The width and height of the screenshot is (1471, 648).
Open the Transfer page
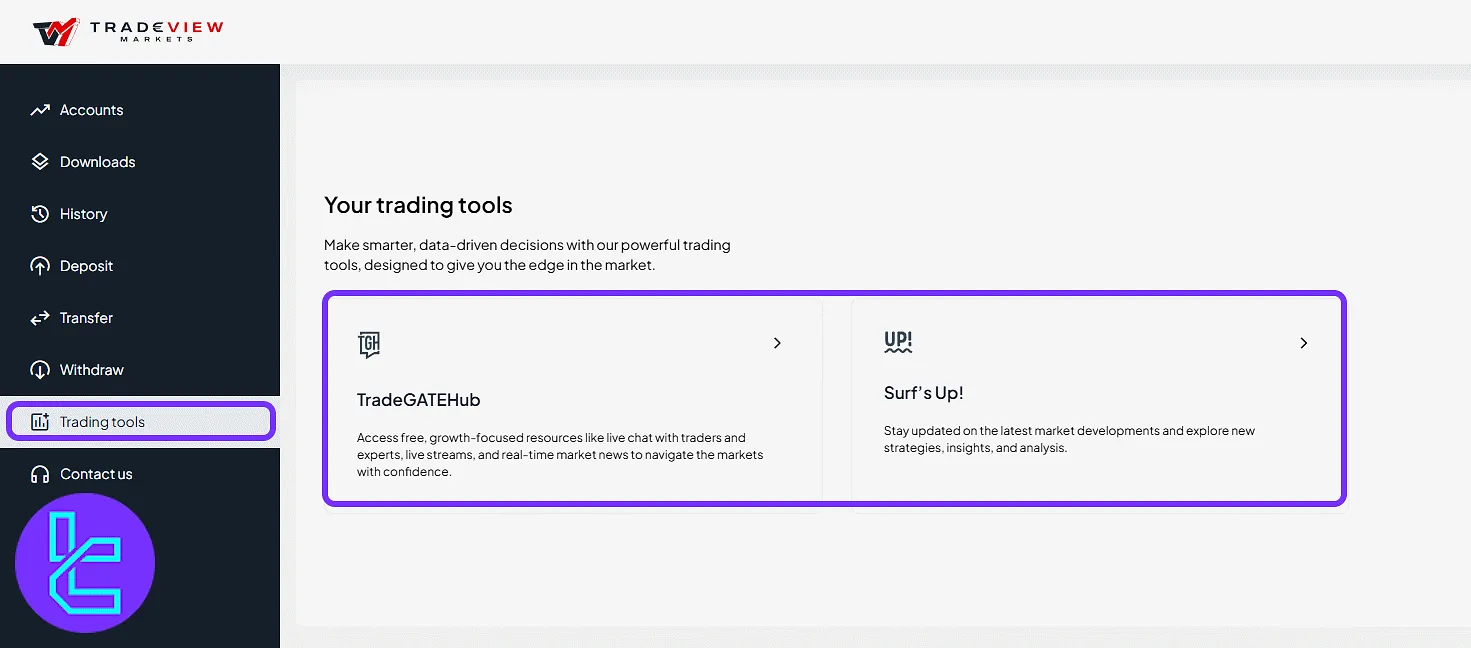click(x=140, y=318)
